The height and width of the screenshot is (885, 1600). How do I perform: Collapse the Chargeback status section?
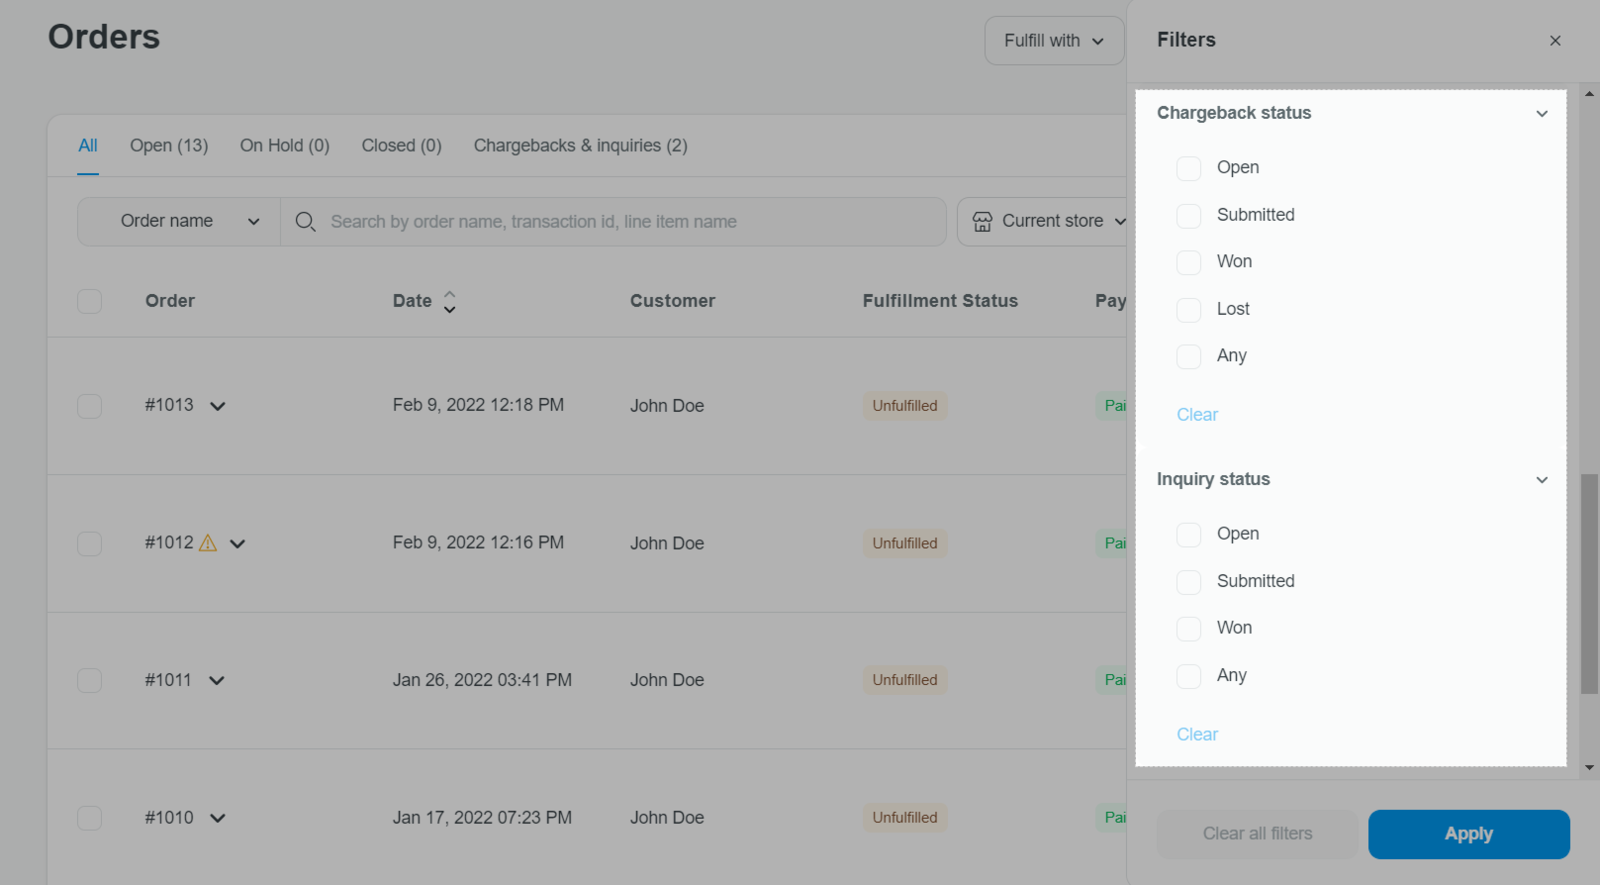1541,114
